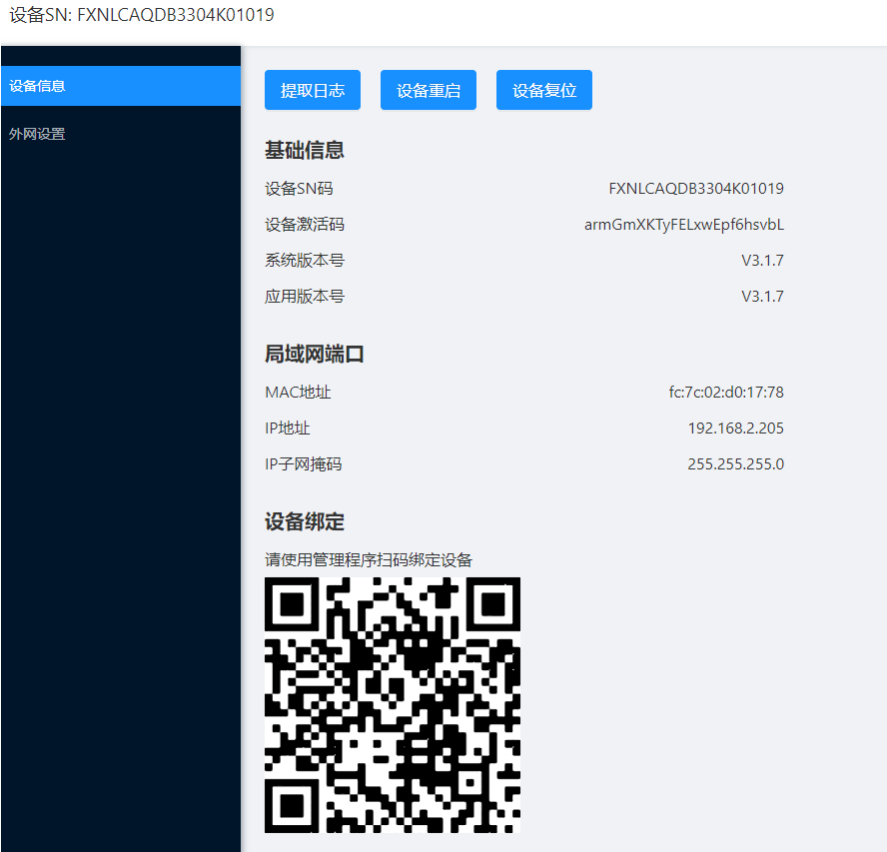Click the IP address 192.168.2.205
This screenshot has height=852, width=887.
point(735,428)
